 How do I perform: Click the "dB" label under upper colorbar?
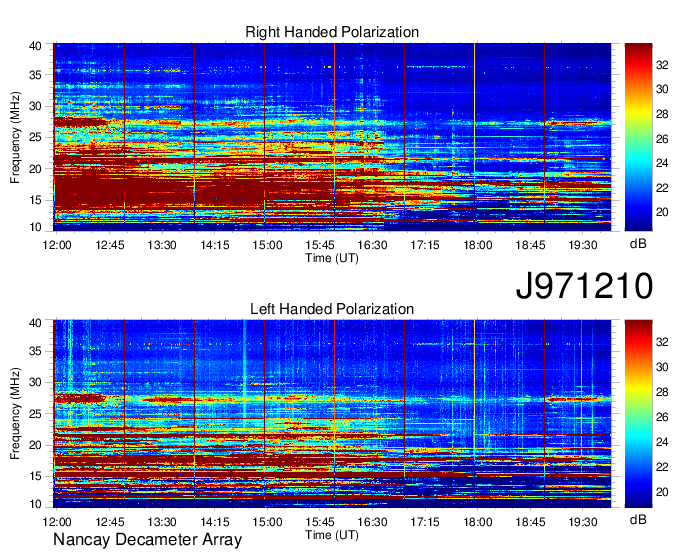pos(638,244)
